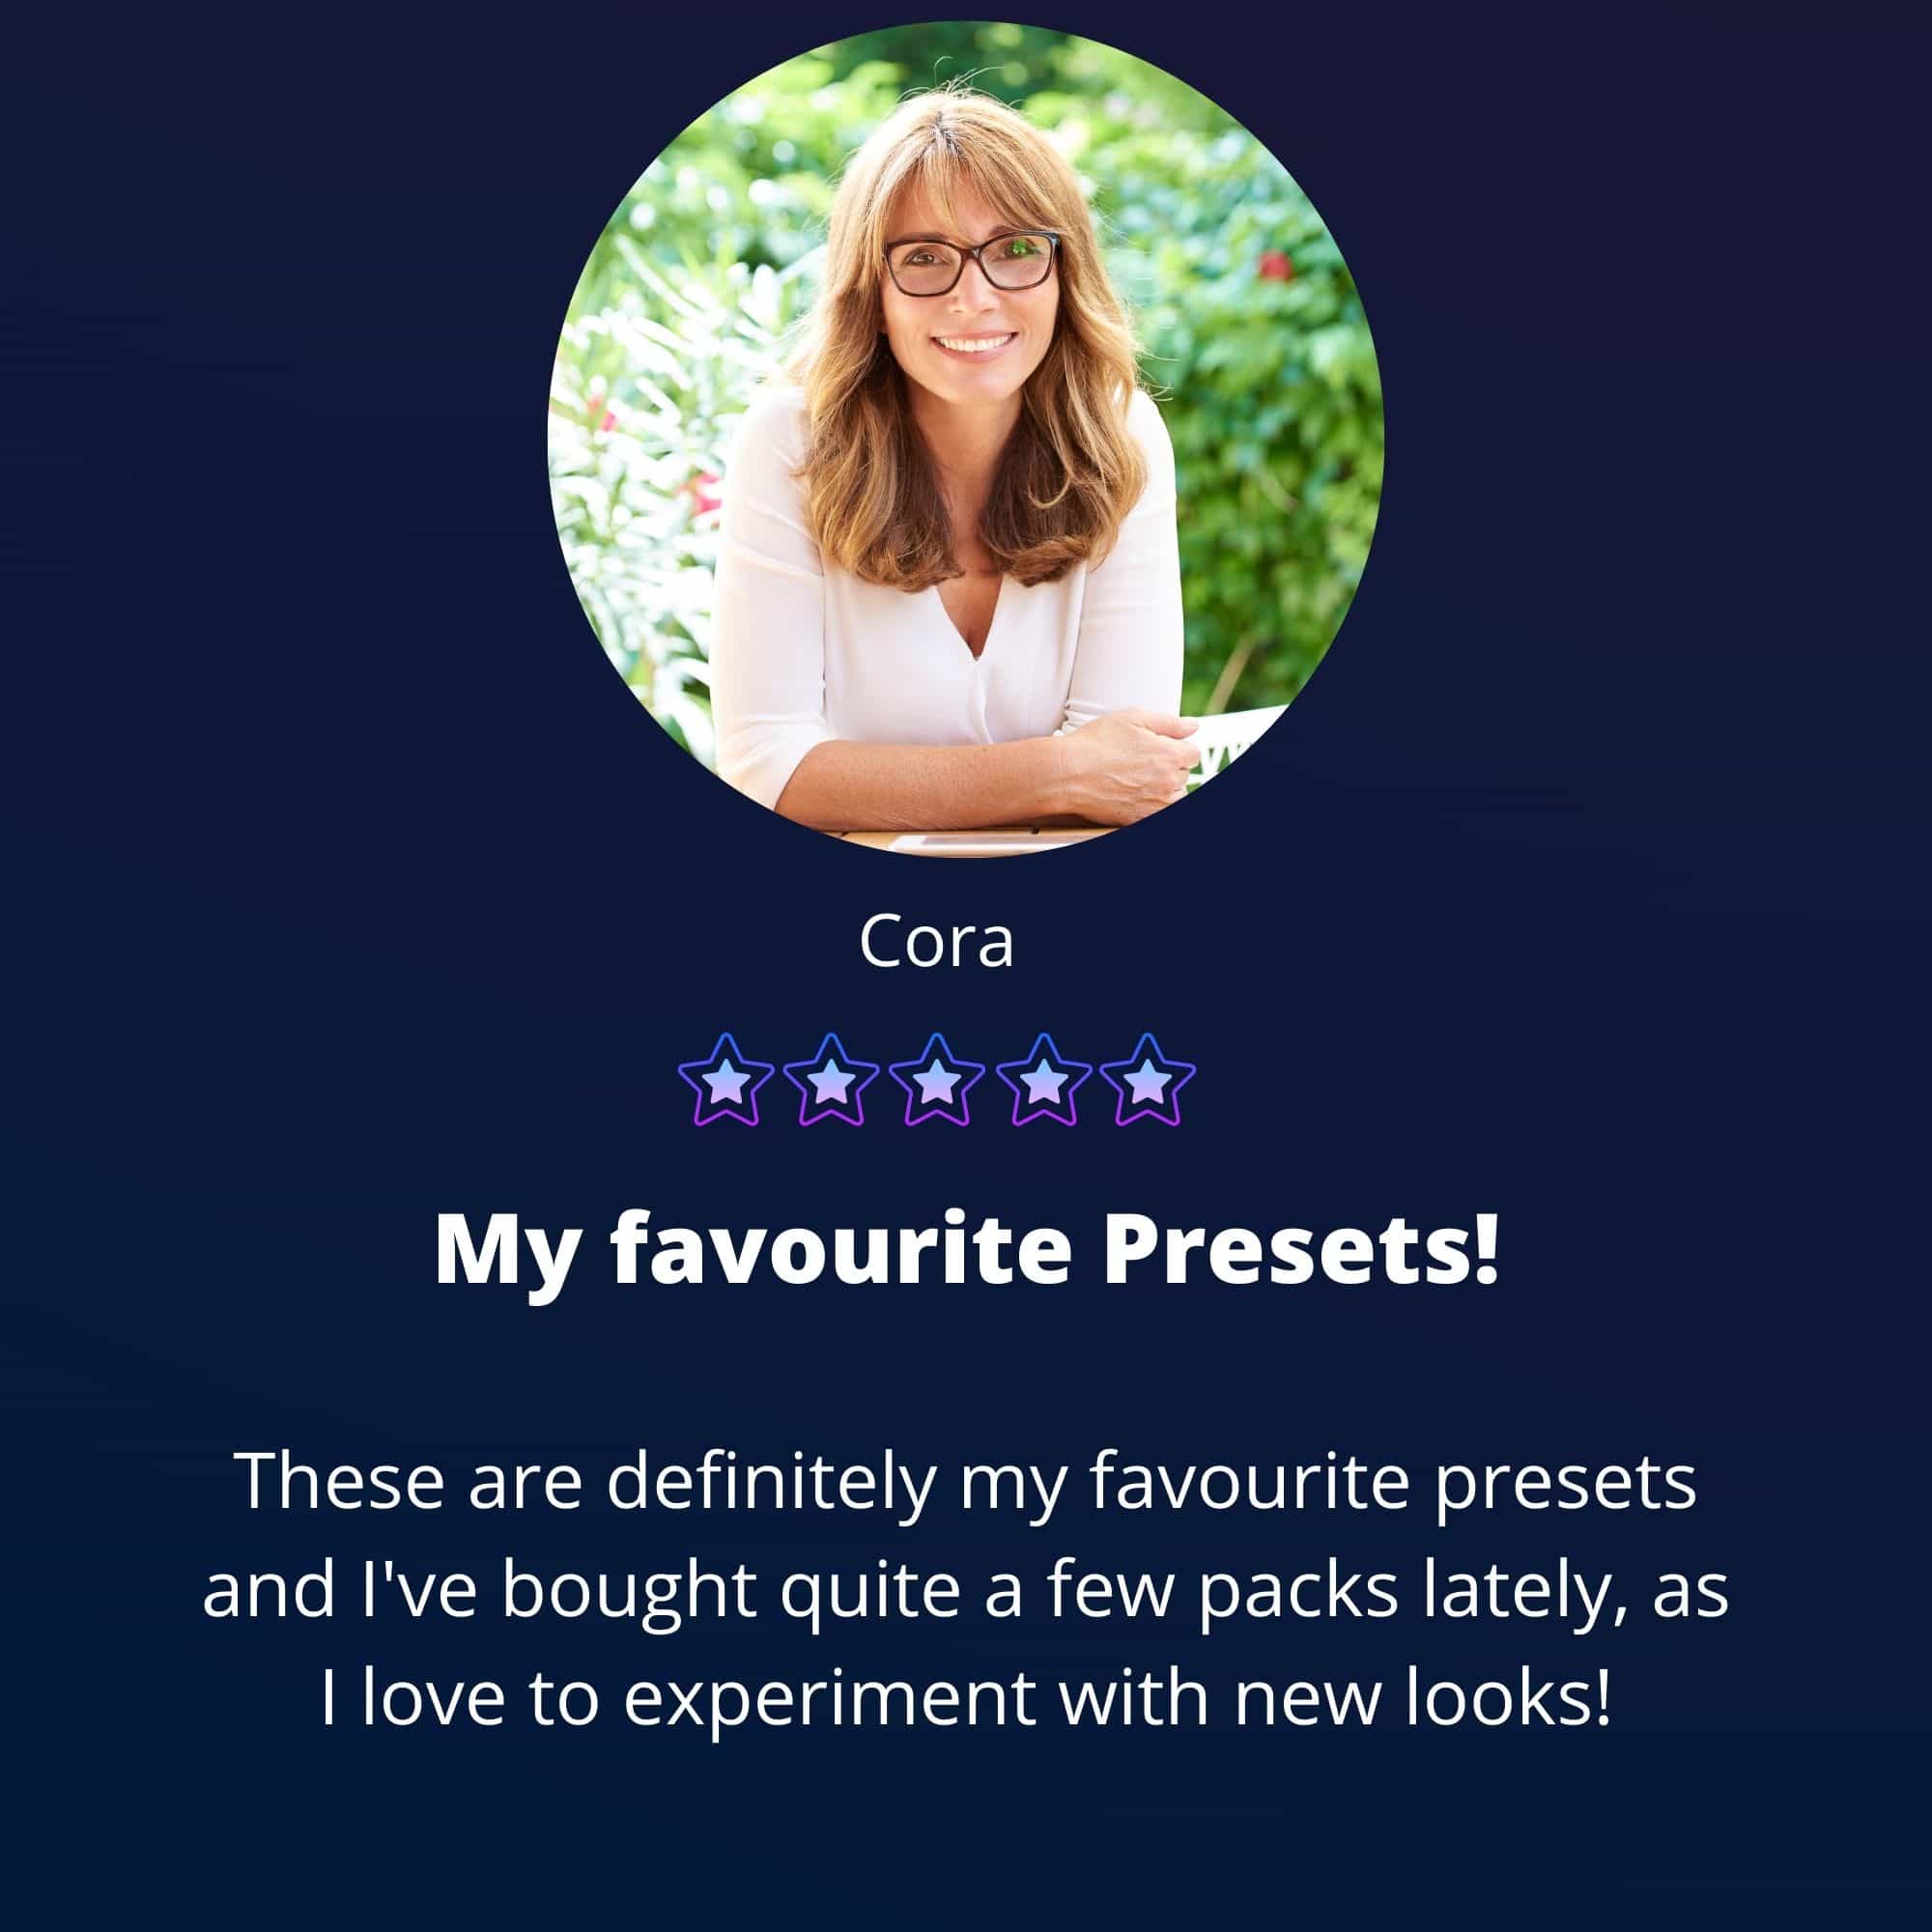Click the first rating star

725,1080
